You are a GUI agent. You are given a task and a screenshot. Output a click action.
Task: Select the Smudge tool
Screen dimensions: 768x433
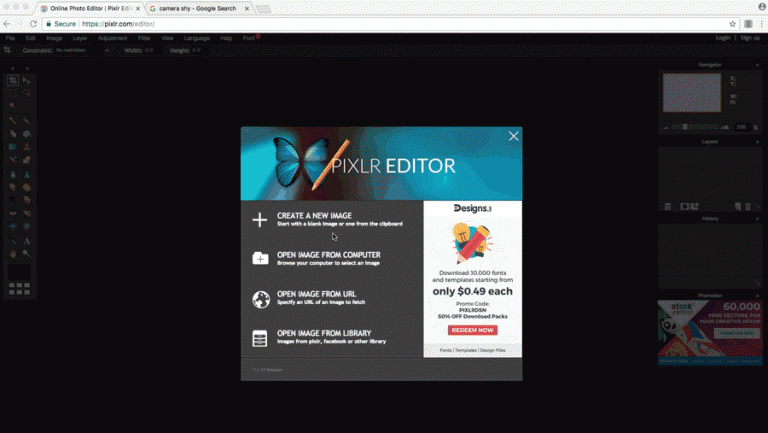[13, 187]
